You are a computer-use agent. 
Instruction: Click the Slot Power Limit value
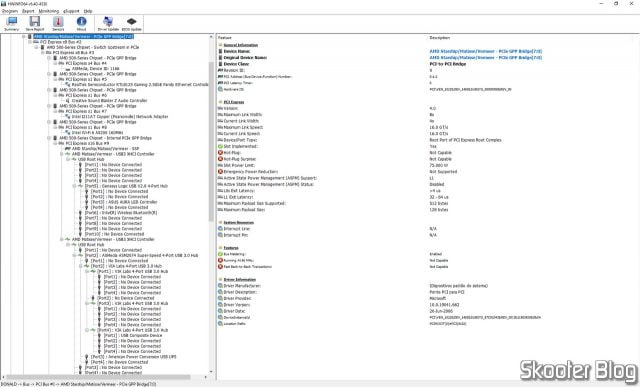tap(439, 165)
